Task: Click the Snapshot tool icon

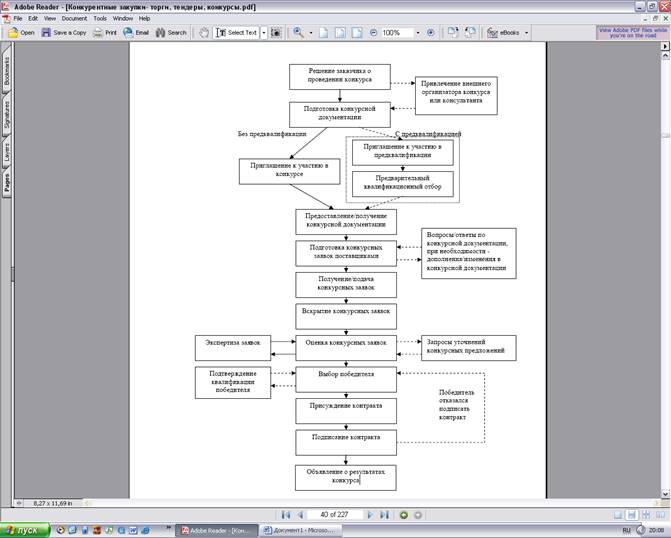Action: point(277,32)
